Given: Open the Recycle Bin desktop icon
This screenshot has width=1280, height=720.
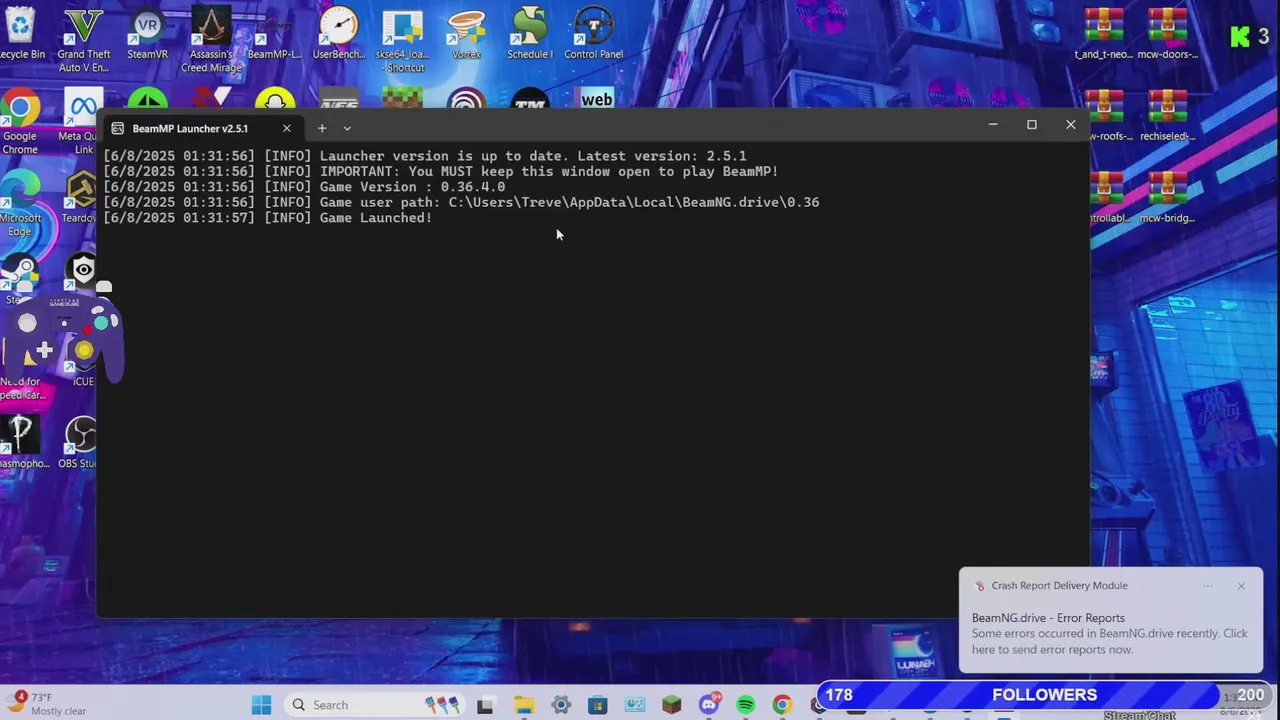Looking at the screenshot, I should coord(20,33).
